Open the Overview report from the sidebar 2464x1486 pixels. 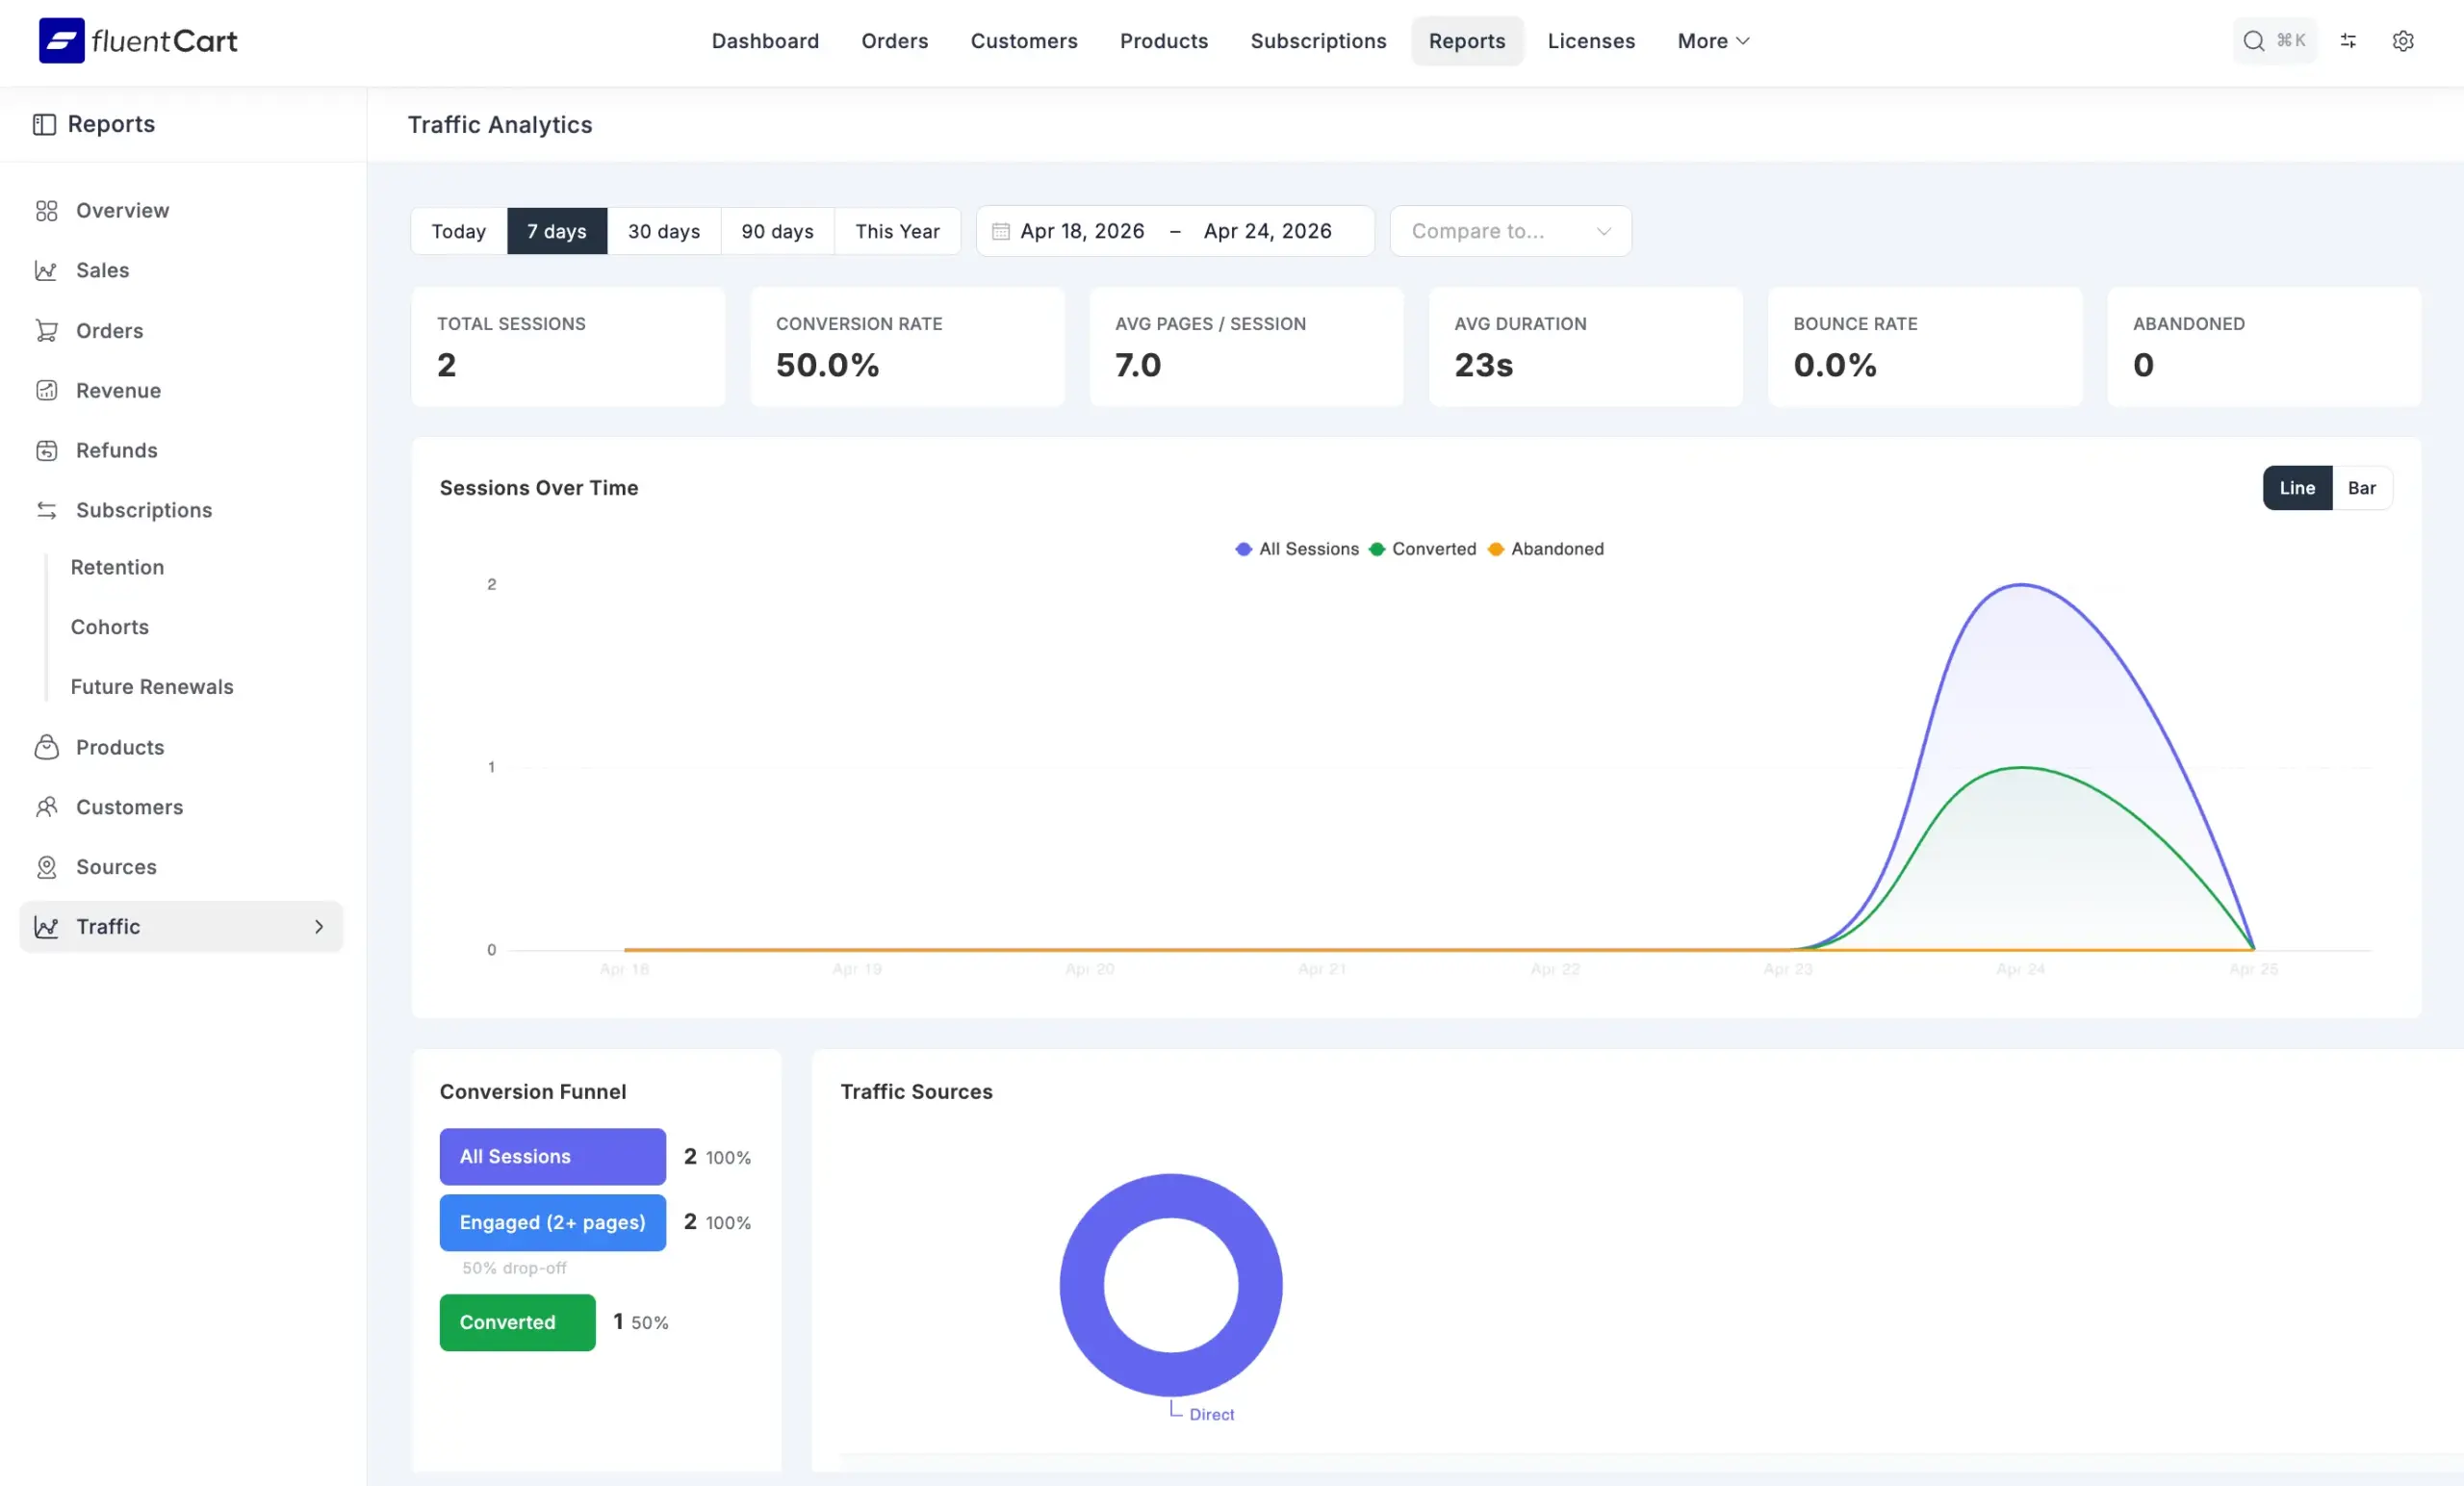point(122,210)
